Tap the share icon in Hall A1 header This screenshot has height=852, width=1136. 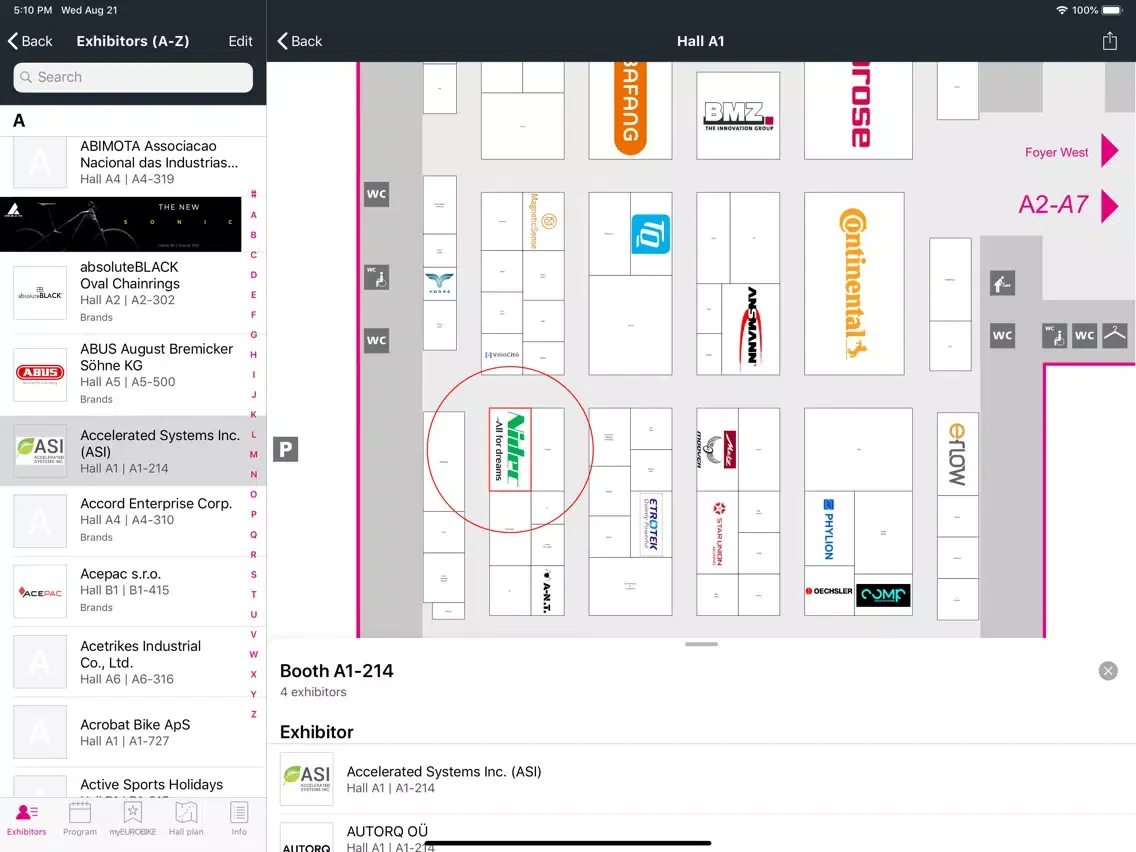tap(1109, 41)
